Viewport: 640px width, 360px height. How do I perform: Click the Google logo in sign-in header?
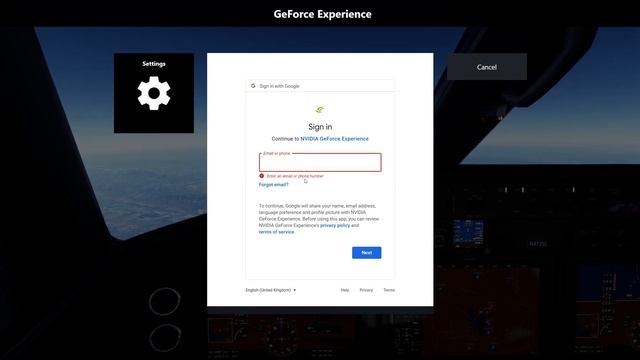[x=253, y=86]
